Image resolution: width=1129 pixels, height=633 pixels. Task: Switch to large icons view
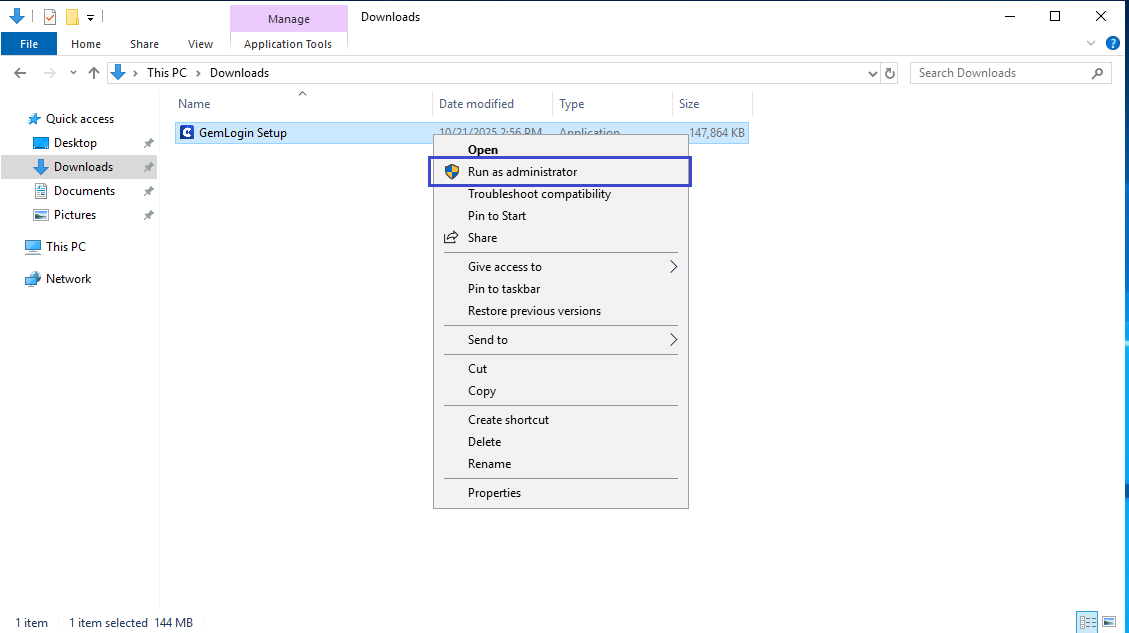(1108, 622)
